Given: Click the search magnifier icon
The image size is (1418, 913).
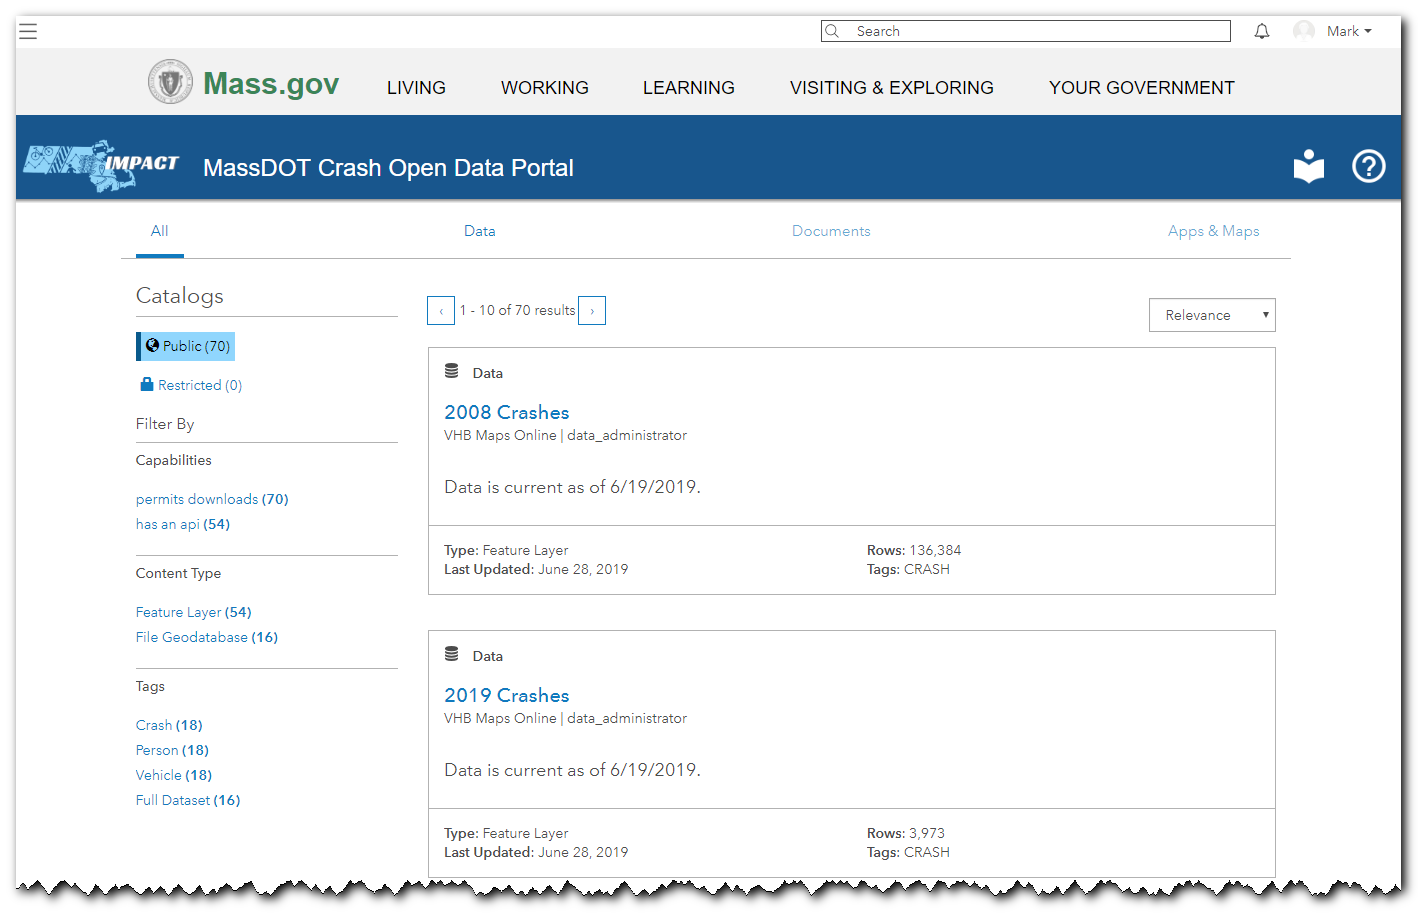Looking at the screenshot, I should click(x=832, y=31).
